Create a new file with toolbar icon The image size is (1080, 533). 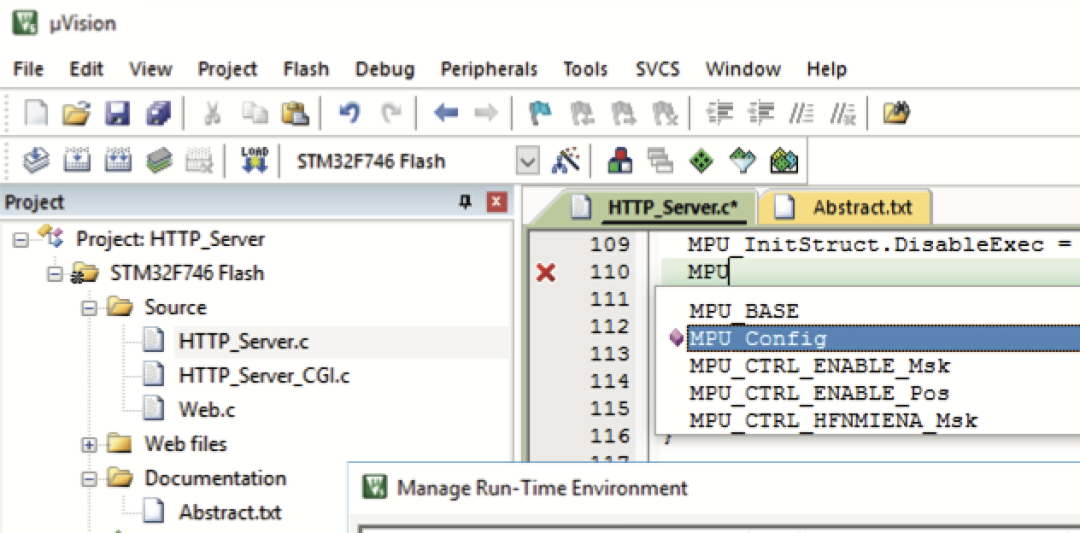coord(36,114)
